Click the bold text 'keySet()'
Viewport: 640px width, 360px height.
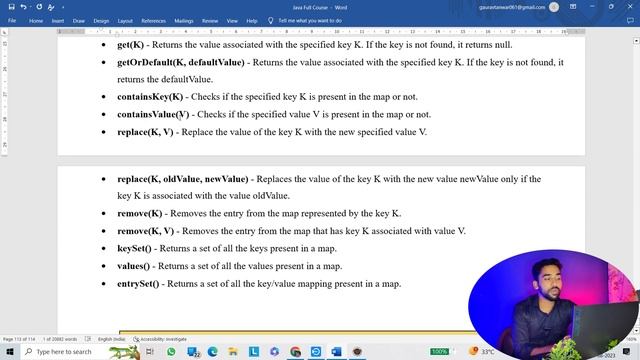134,249
